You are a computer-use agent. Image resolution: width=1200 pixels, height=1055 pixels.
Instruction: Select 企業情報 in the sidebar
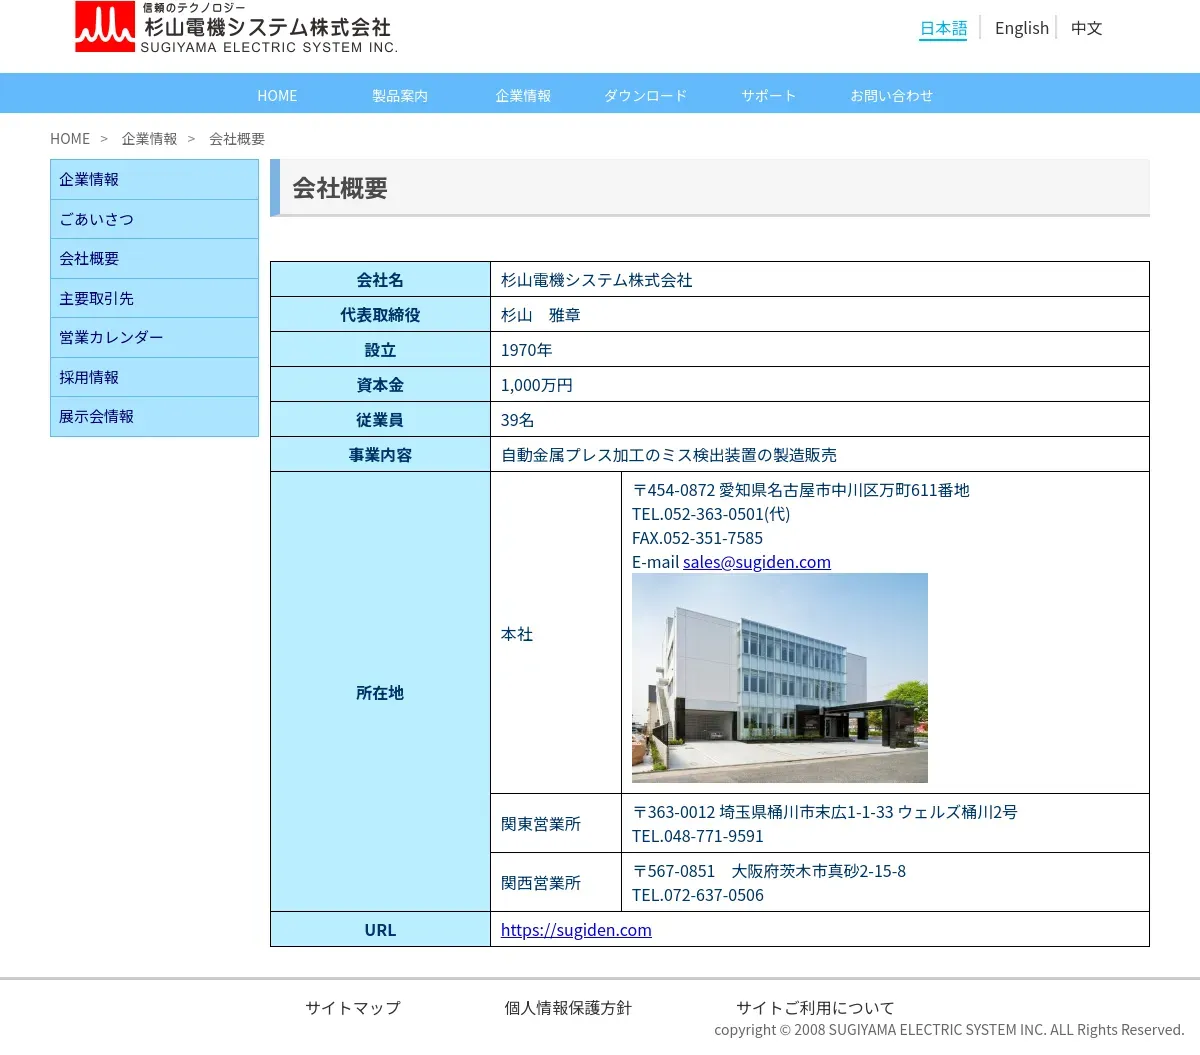point(154,180)
